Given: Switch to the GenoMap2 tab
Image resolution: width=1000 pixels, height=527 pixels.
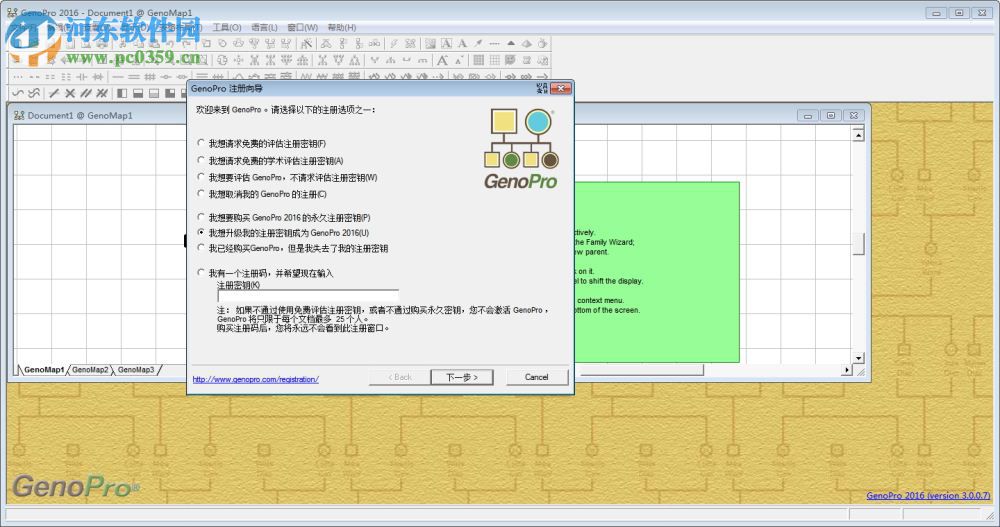Looking at the screenshot, I should coord(90,369).
